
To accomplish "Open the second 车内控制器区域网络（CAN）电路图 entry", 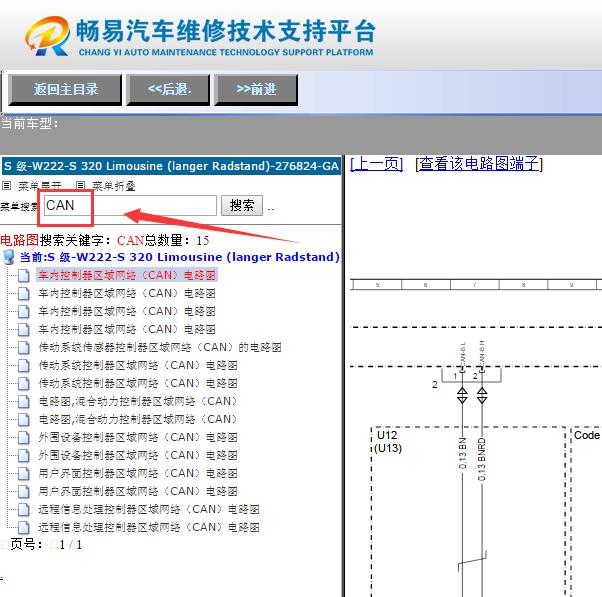I will (127, 293).
